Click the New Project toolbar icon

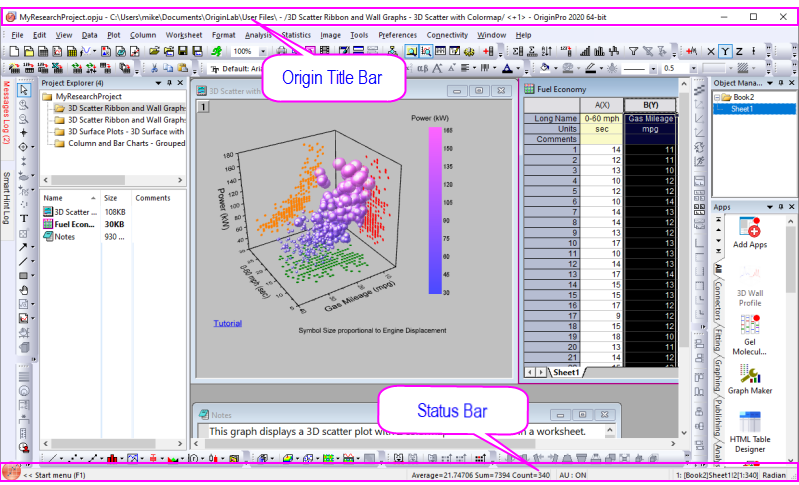point(14,51)
